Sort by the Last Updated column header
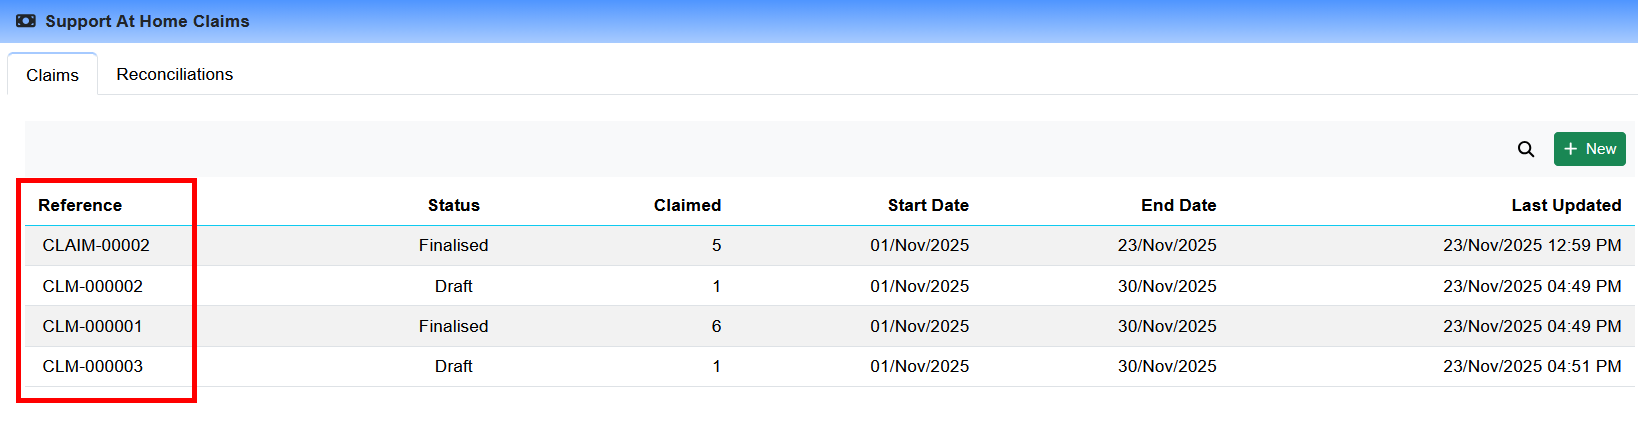 click(x=1565, y=205)
